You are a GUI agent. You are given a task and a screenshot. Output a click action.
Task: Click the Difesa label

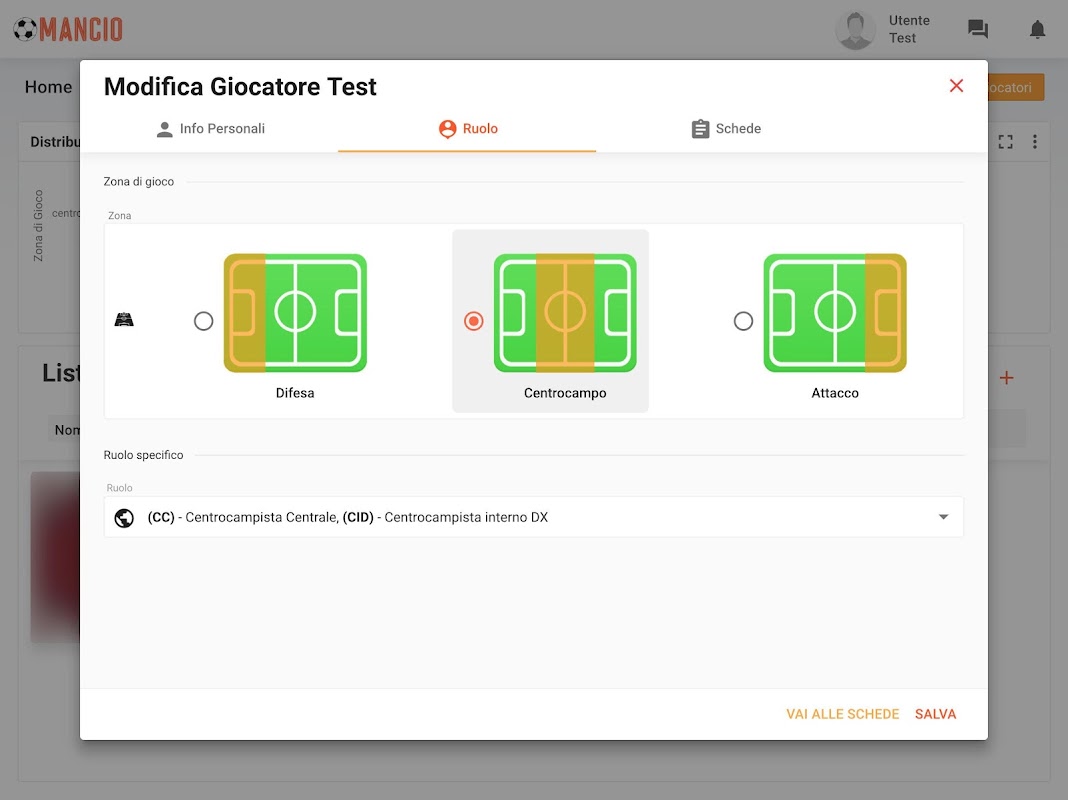click(295, 393)
